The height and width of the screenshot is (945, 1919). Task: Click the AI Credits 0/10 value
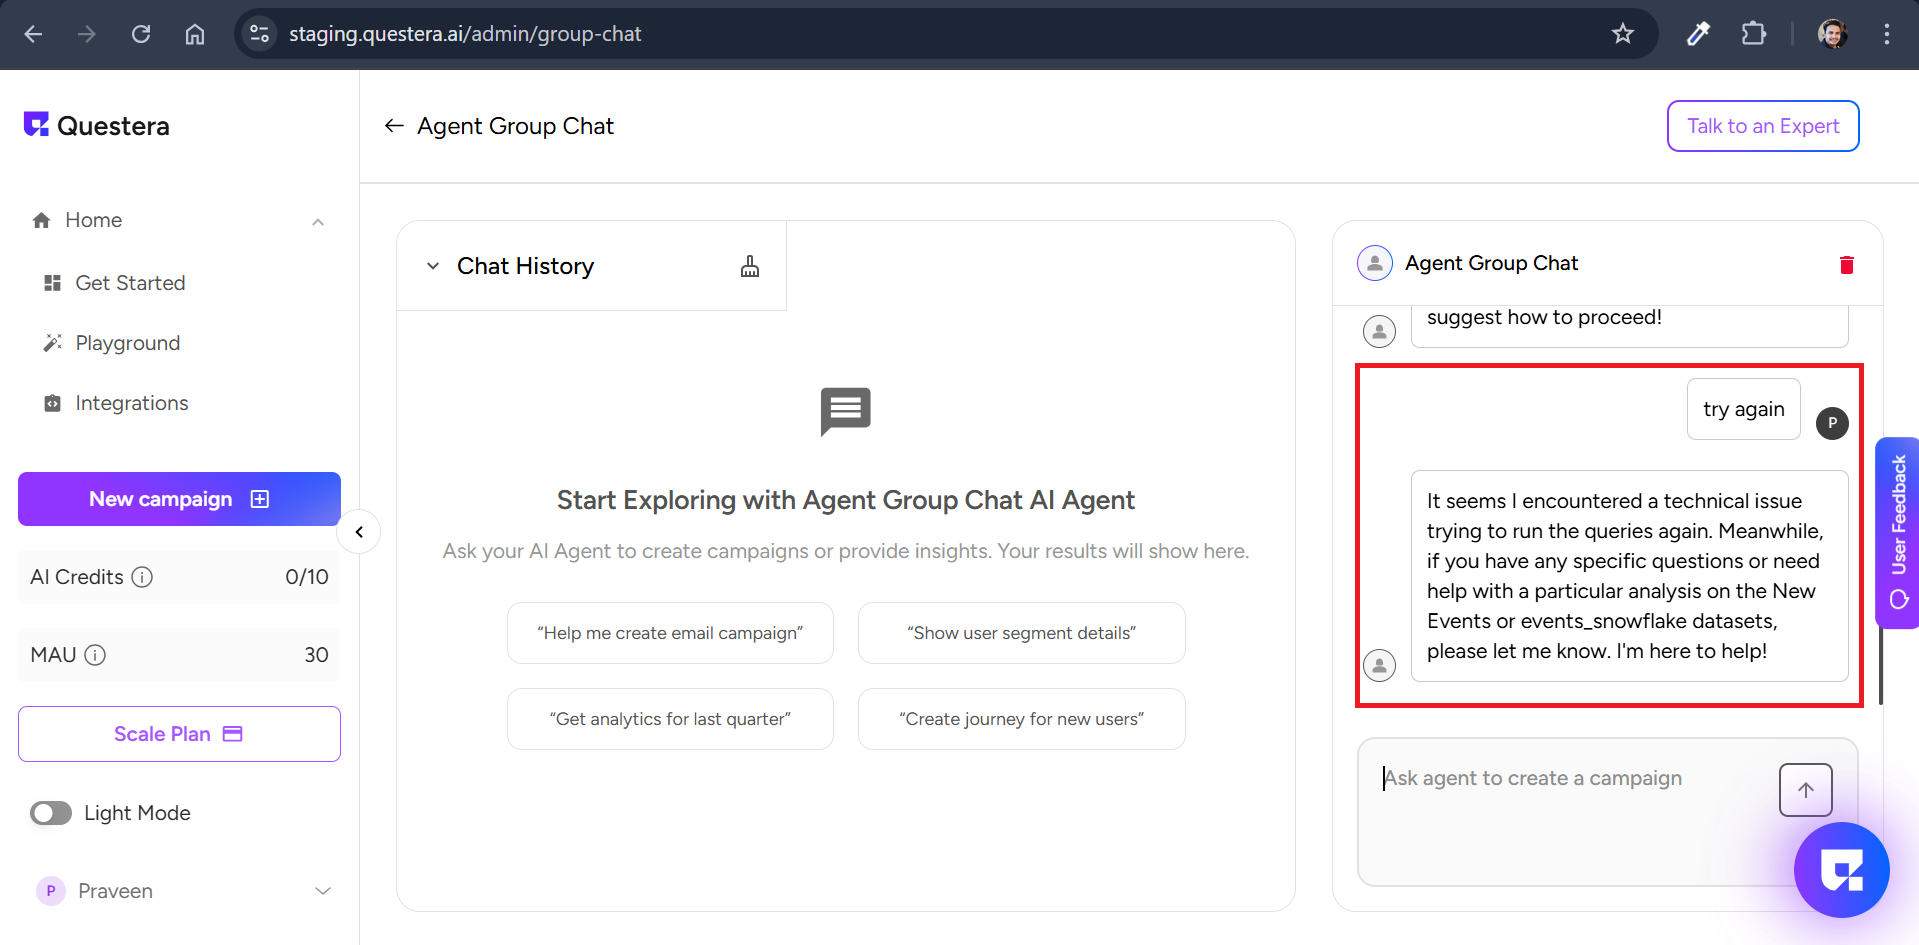click(307, 577)
